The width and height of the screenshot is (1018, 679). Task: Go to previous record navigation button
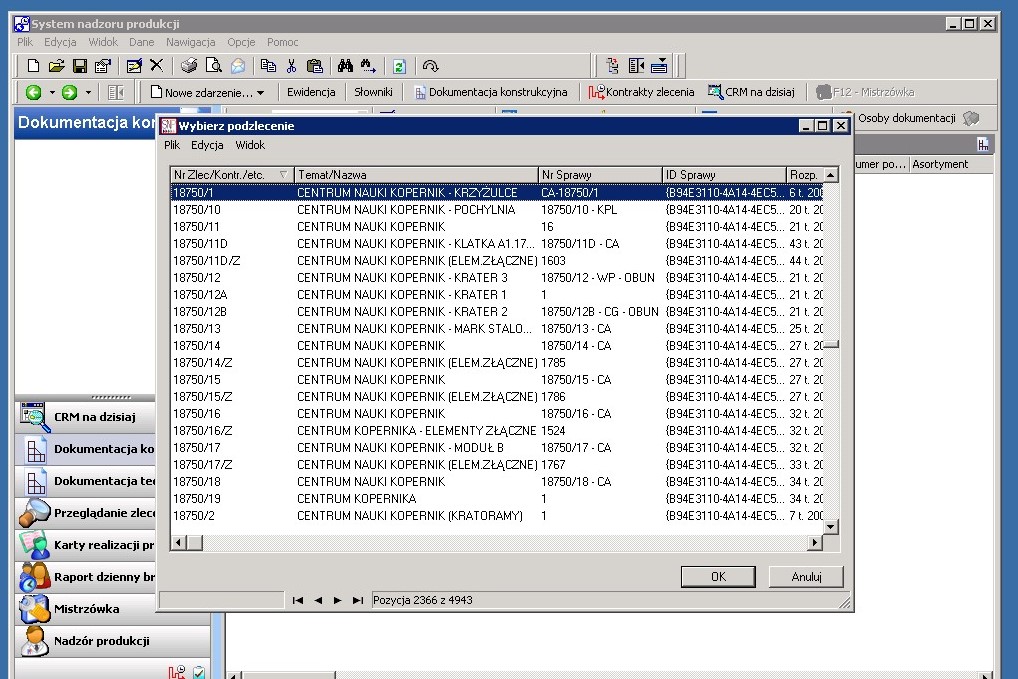(x=318, y=600)
